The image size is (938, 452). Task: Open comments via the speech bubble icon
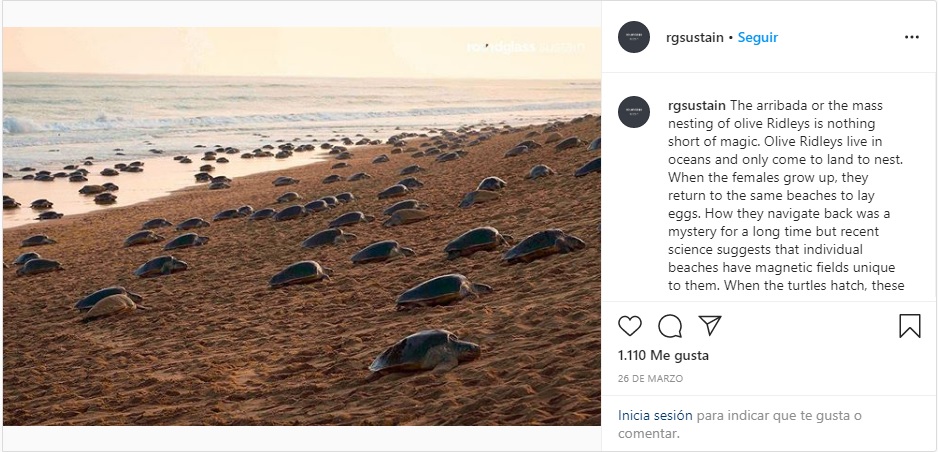point(670,326)
